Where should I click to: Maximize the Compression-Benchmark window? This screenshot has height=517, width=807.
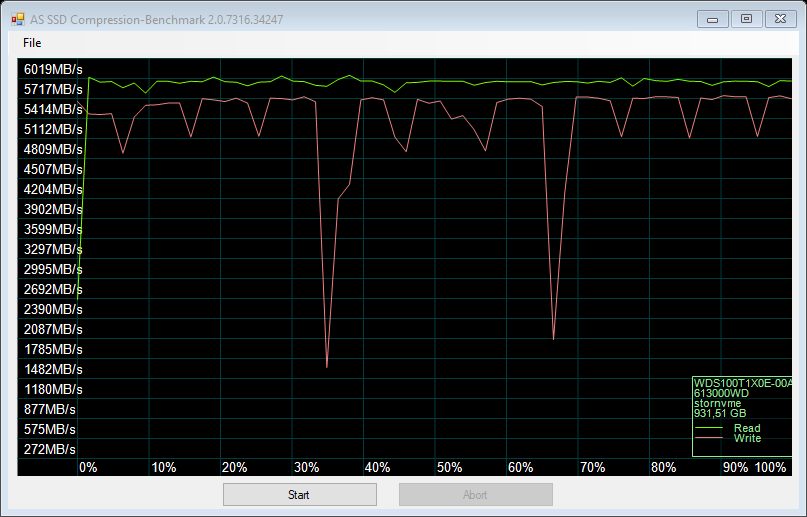[x=746, y=18]
